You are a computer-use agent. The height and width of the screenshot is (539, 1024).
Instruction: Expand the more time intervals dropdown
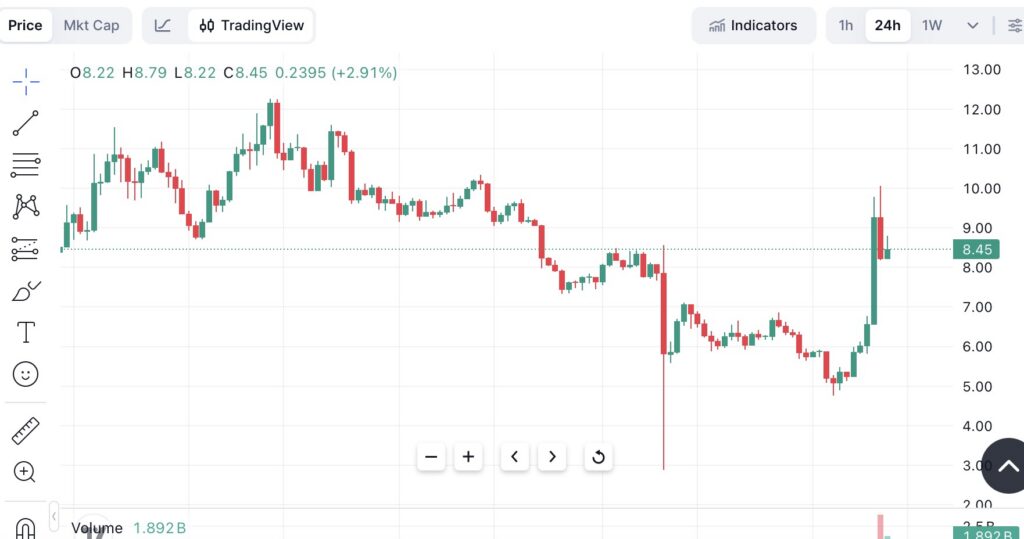pyautogui.click(x=972, y=26)
